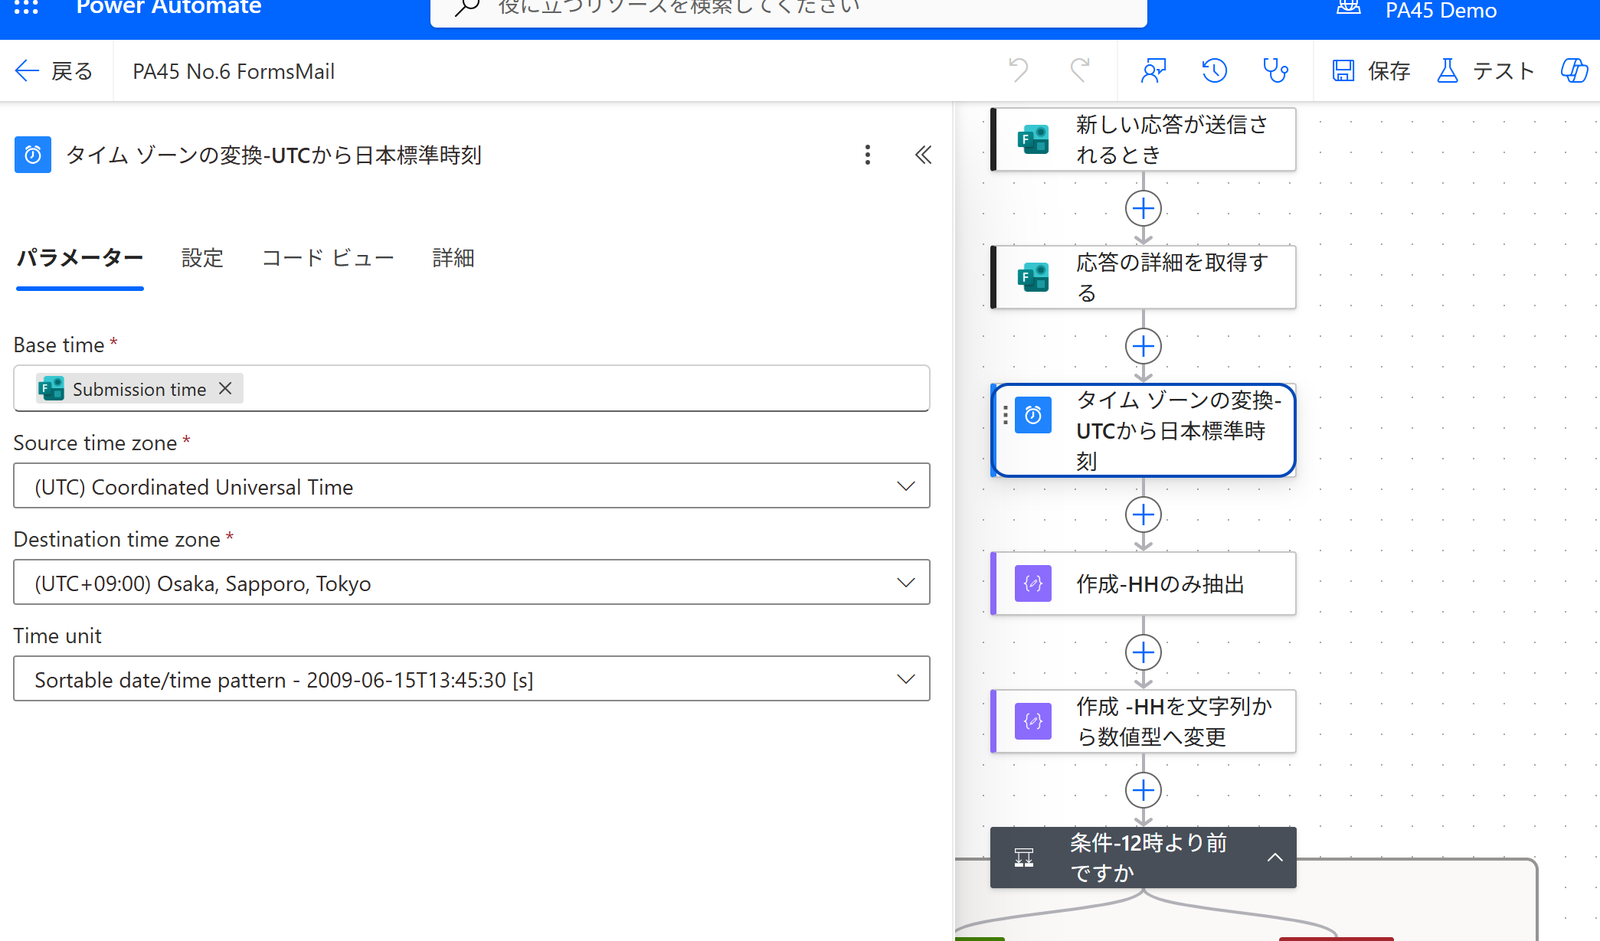The height and width of the screenshot is (941, 1600).
Task: Click the Forms icon on 新しい応答が送信されるとき card
Action: pos(1033,139)
